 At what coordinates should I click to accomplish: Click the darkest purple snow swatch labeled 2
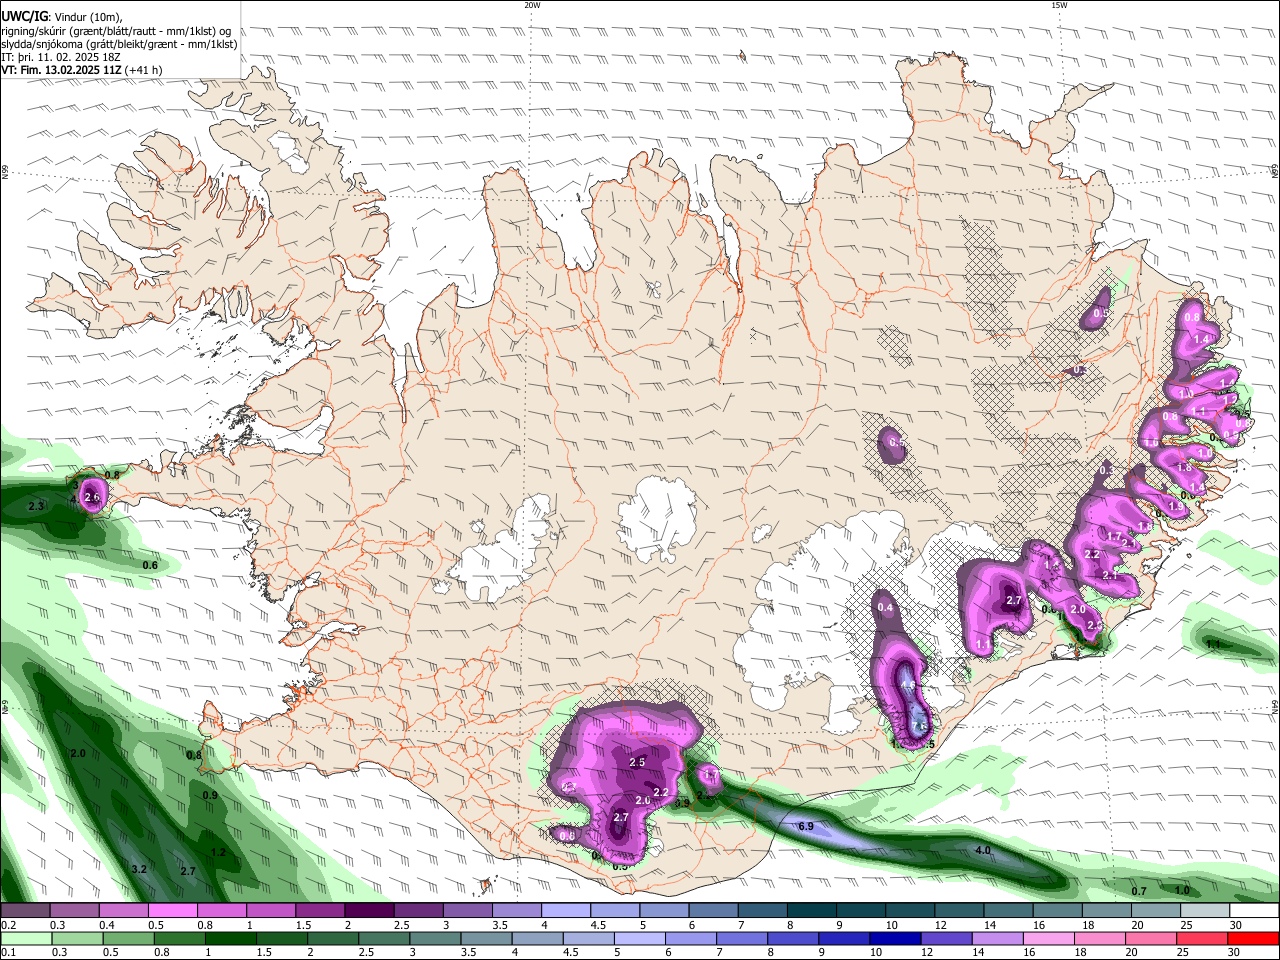(x=369, y=911)
